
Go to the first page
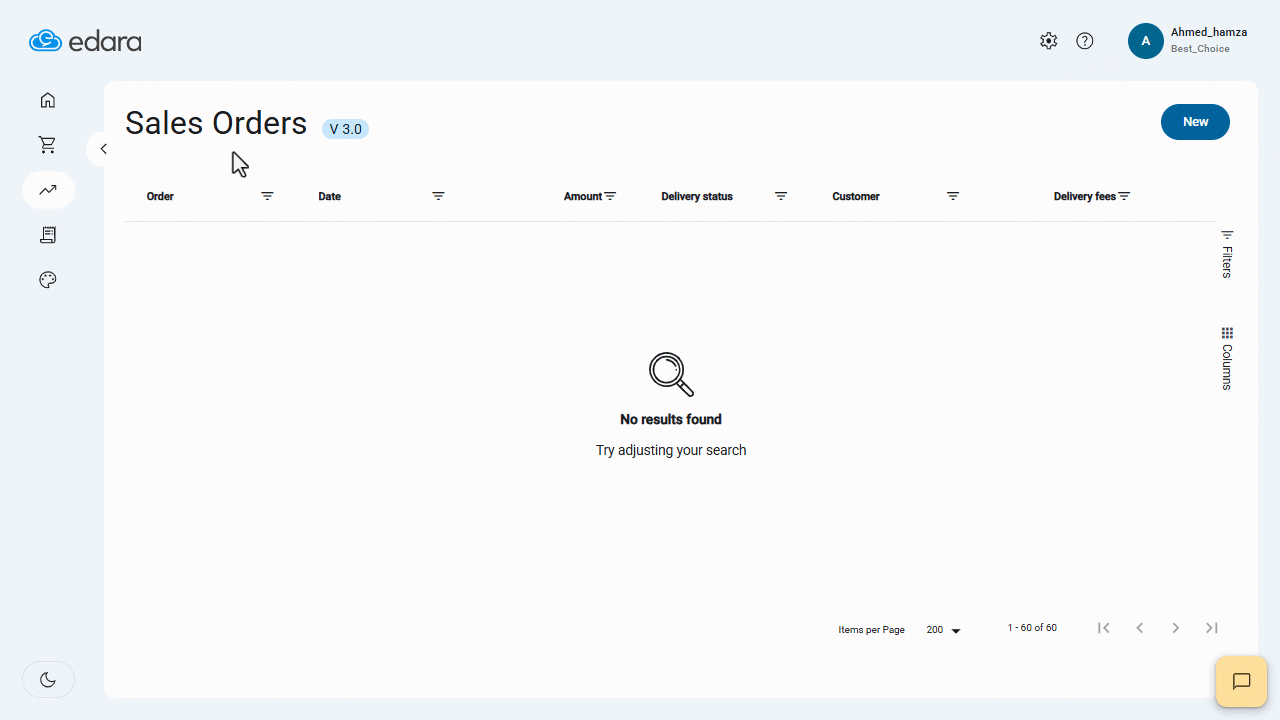tap(1104, 628)
